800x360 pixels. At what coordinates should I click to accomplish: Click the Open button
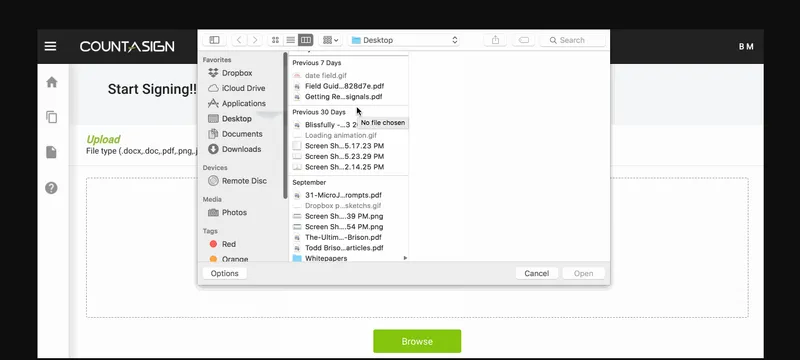point(583,273)
